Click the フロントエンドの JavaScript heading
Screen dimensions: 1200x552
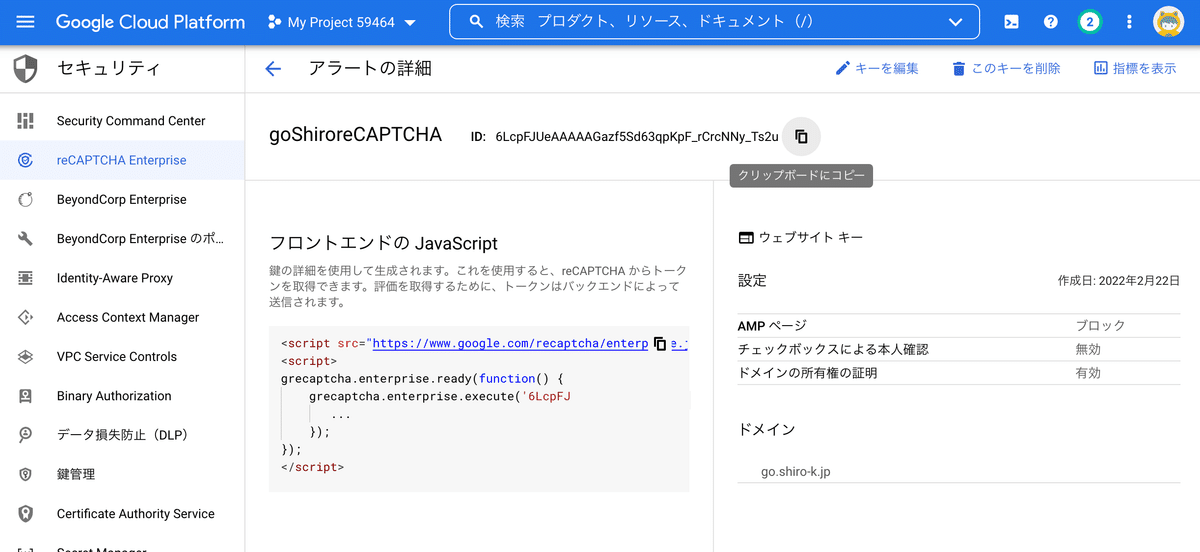[x=384, y=243]
